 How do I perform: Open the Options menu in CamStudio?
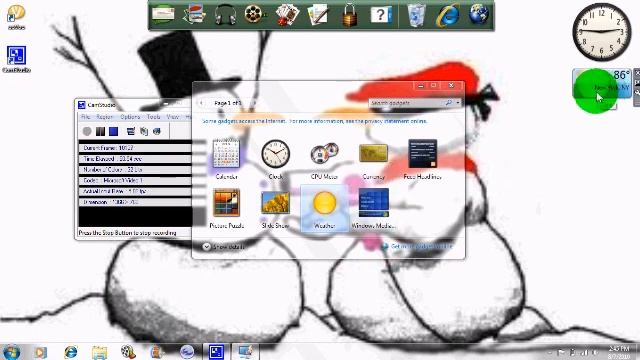[130, 117]
